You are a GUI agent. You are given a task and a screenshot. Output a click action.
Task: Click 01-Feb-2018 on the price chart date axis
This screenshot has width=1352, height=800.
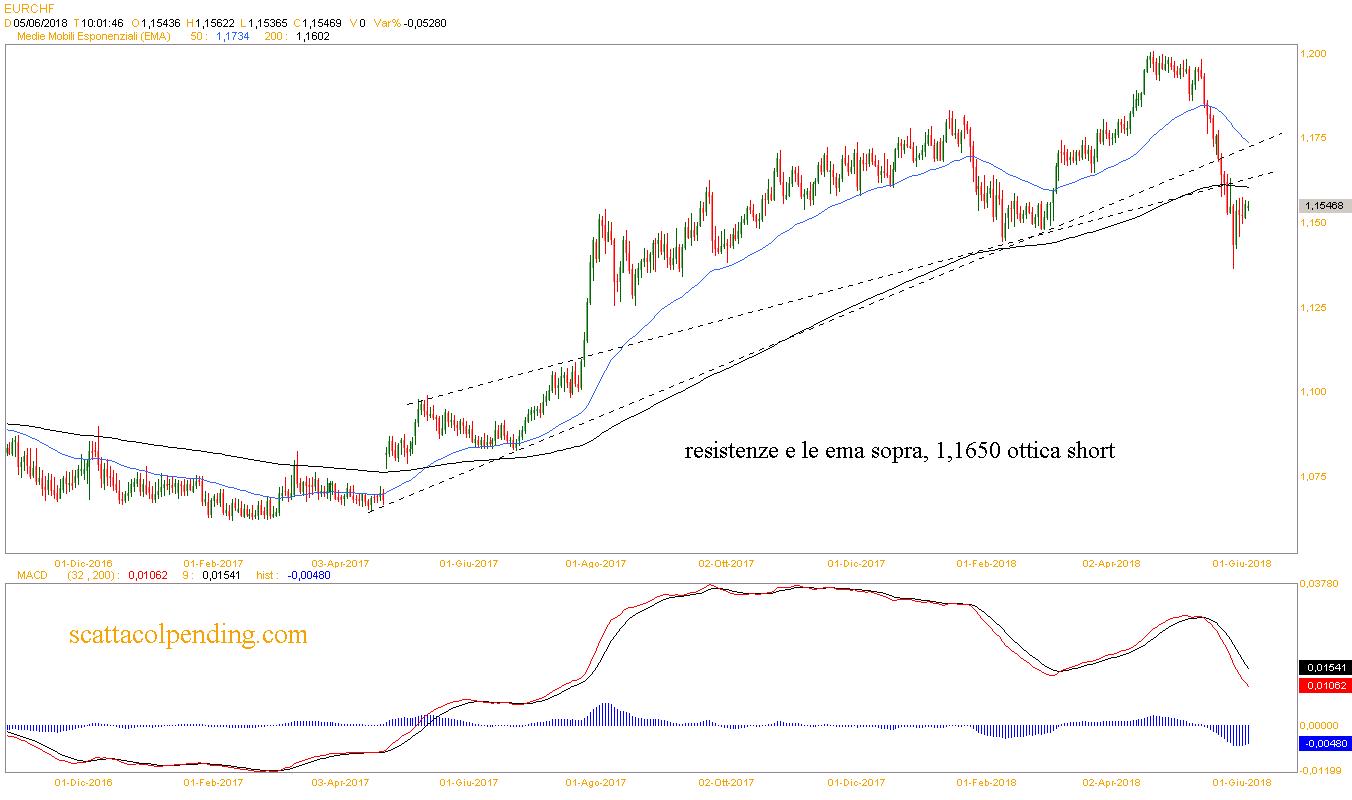(x=986, y=563)
